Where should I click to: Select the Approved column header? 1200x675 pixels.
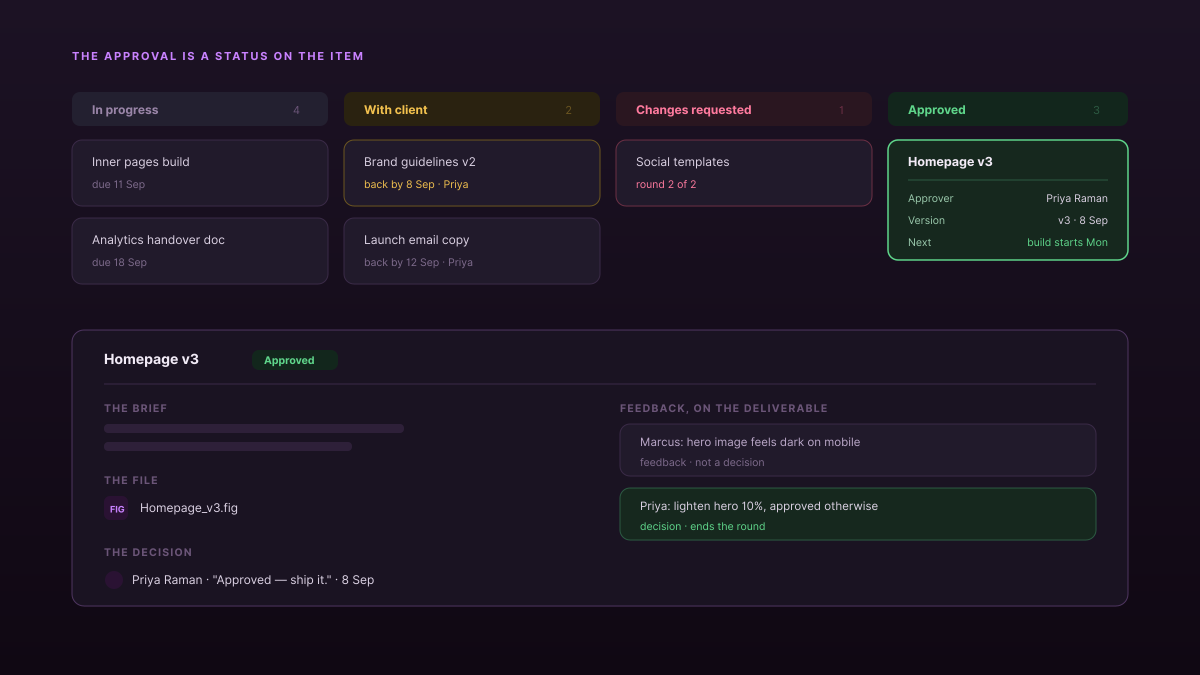(1008, 110)
